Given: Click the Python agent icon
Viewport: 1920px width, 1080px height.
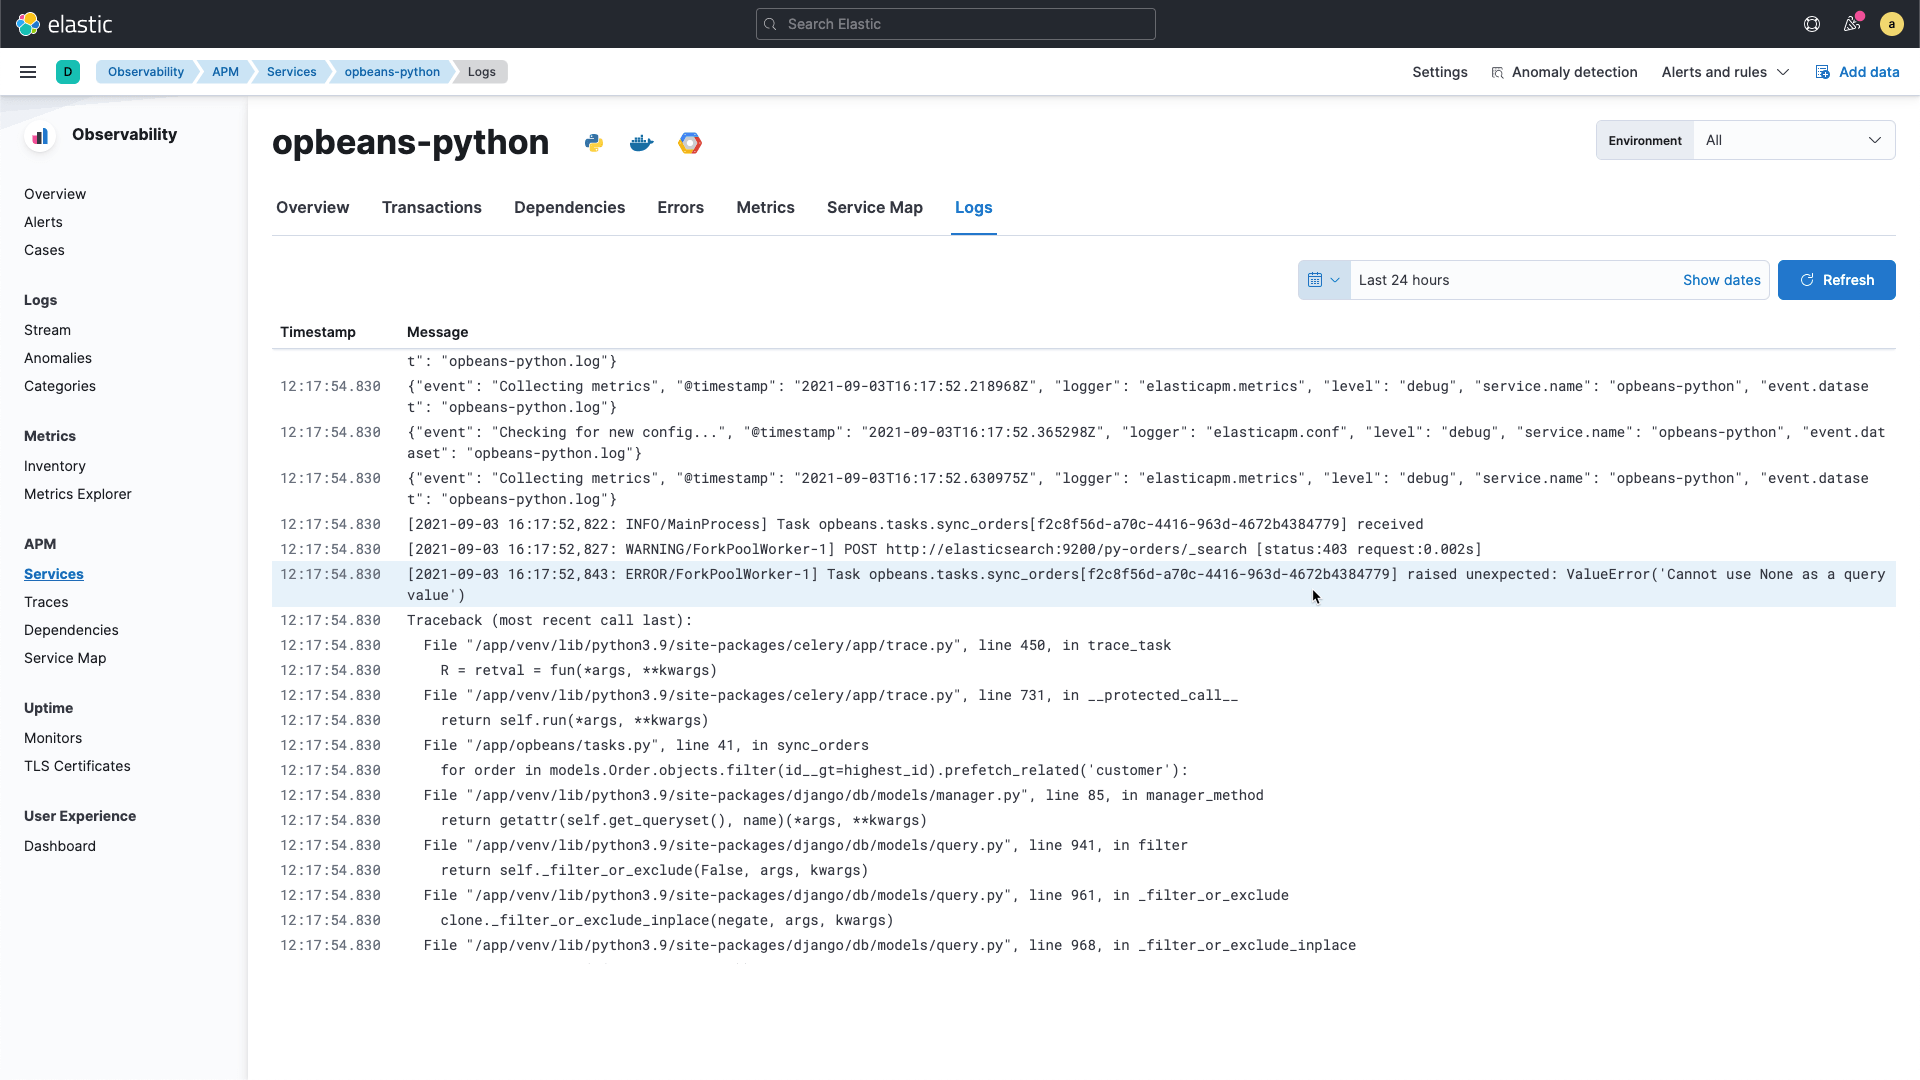Looking at the screenshot, I should 594,143.
